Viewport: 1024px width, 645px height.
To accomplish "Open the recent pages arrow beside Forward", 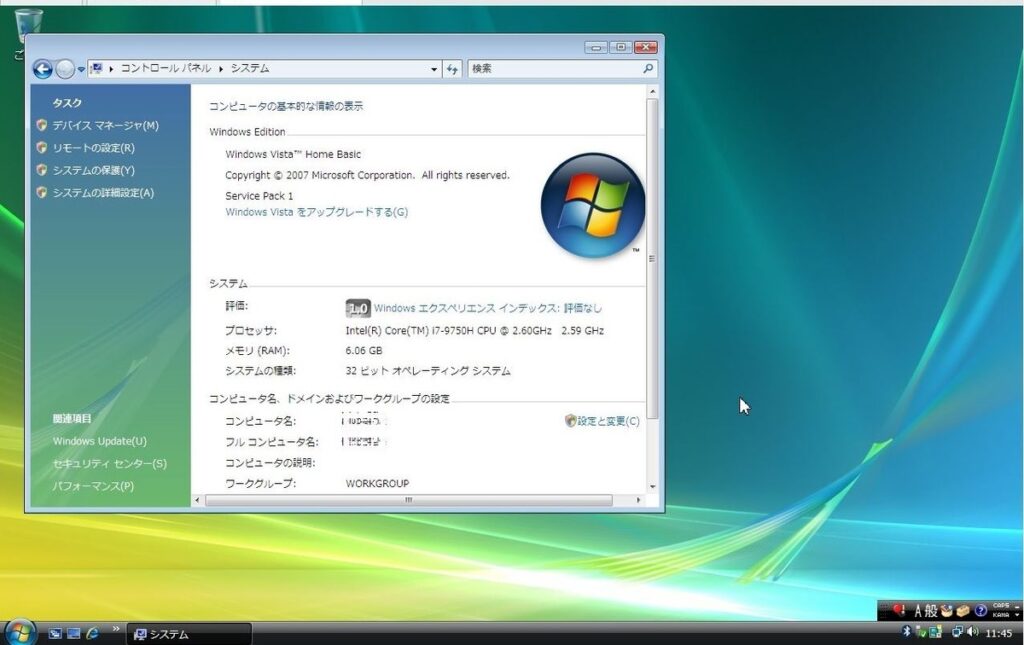I will 81,69.
